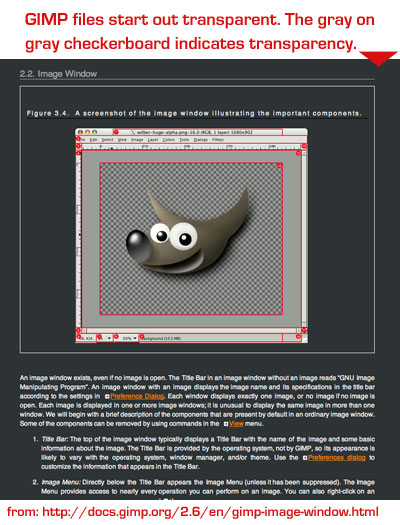Open the Filters menu in GIMP window
This screenshot has width=400, height=525.
pos(218,140)
